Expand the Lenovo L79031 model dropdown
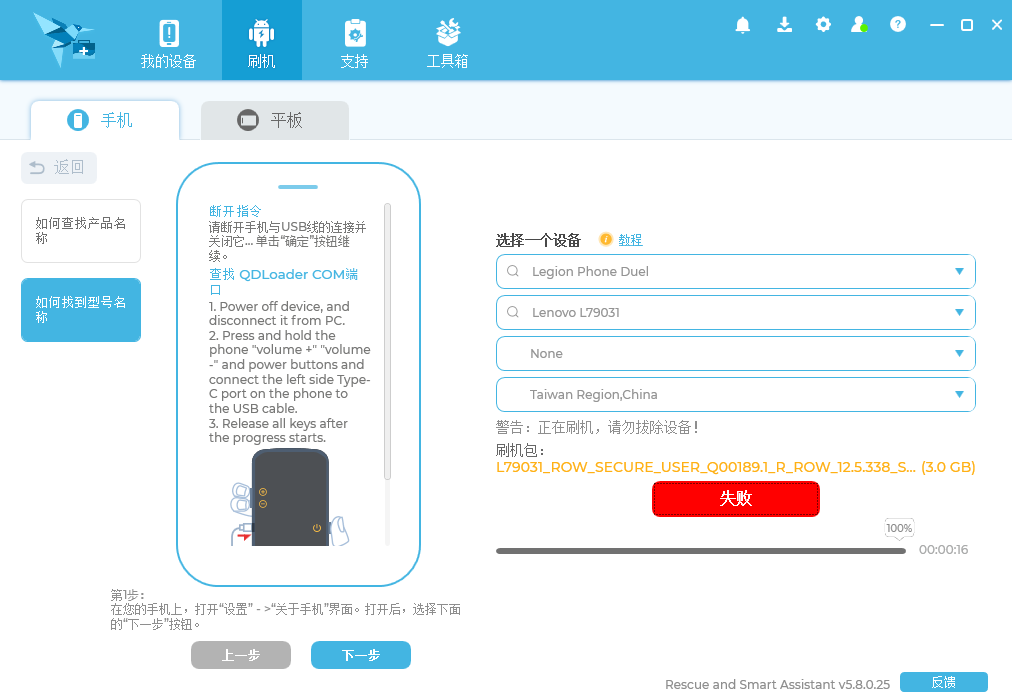Screen dimensions: 1012x700 click(x=959, y=312)
